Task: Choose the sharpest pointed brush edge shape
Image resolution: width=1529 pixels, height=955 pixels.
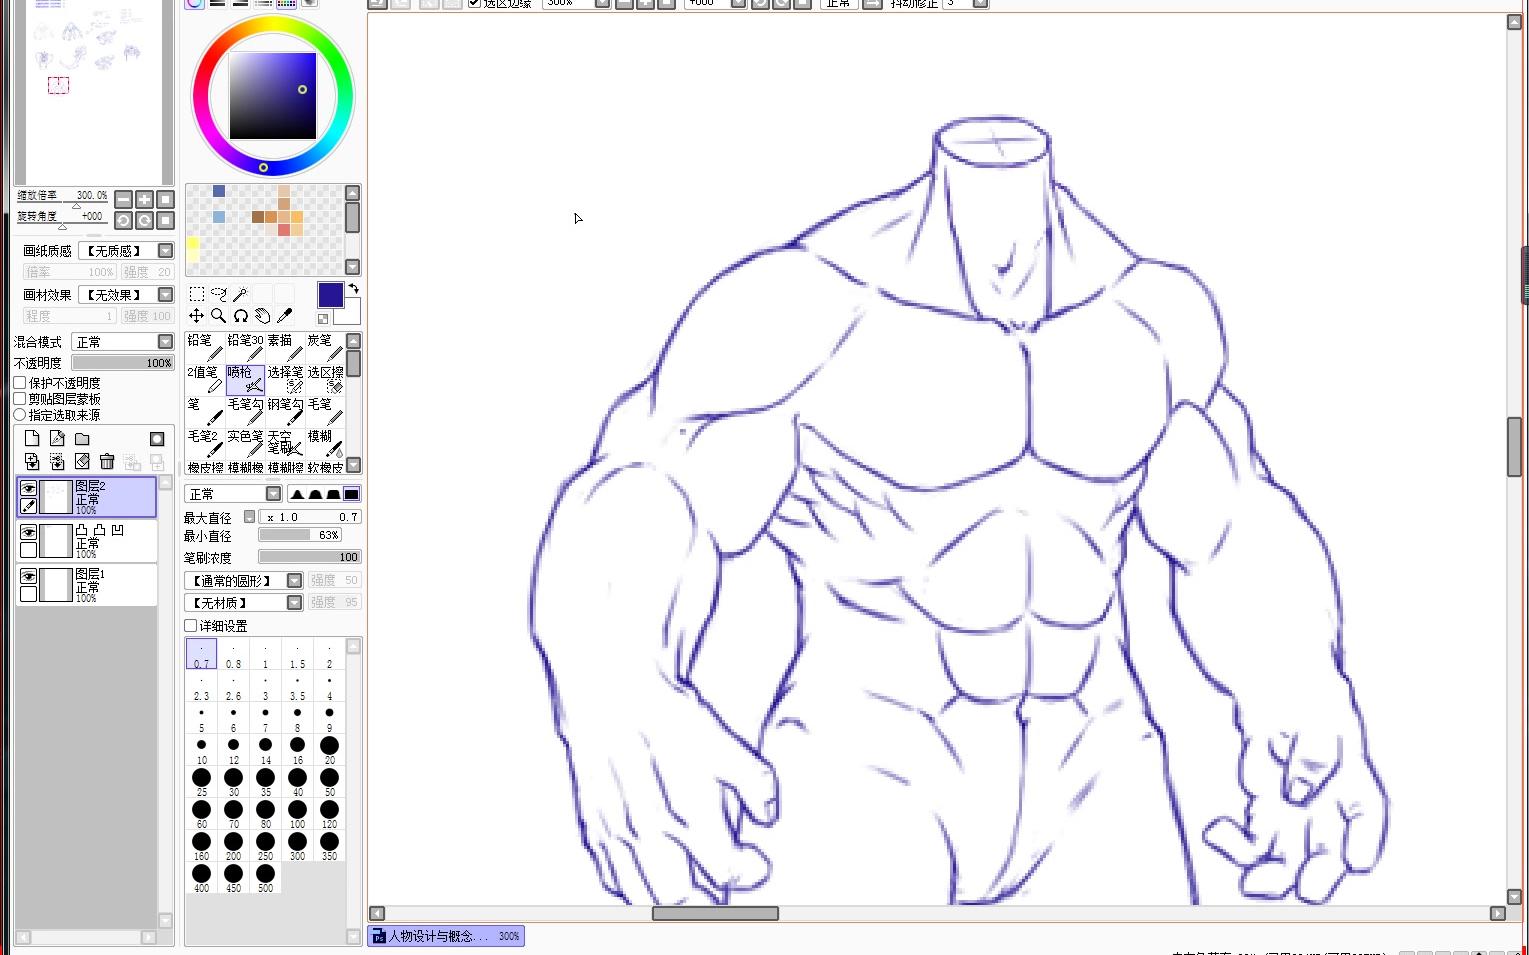Action: pos(297,494)
